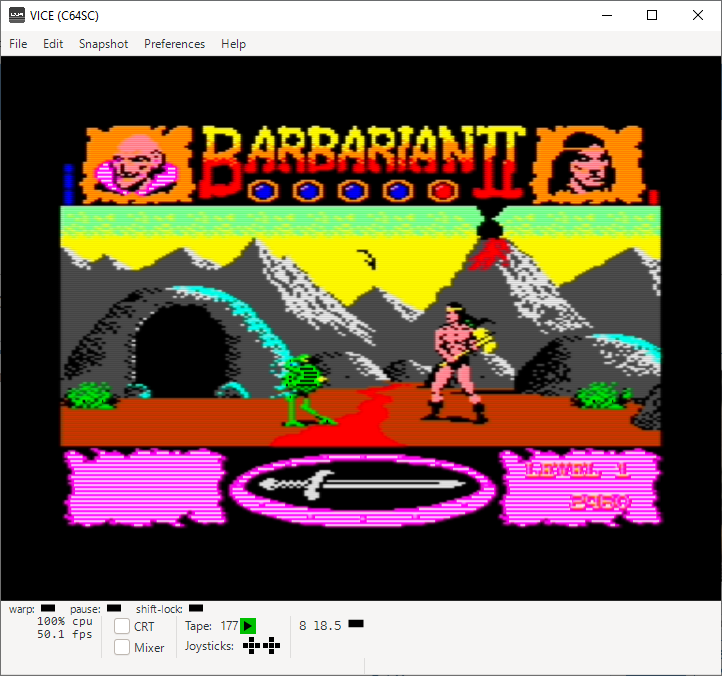Click the 100% cpu readout
The width and height of the screenshot is (722, 676).
(65, 621)
